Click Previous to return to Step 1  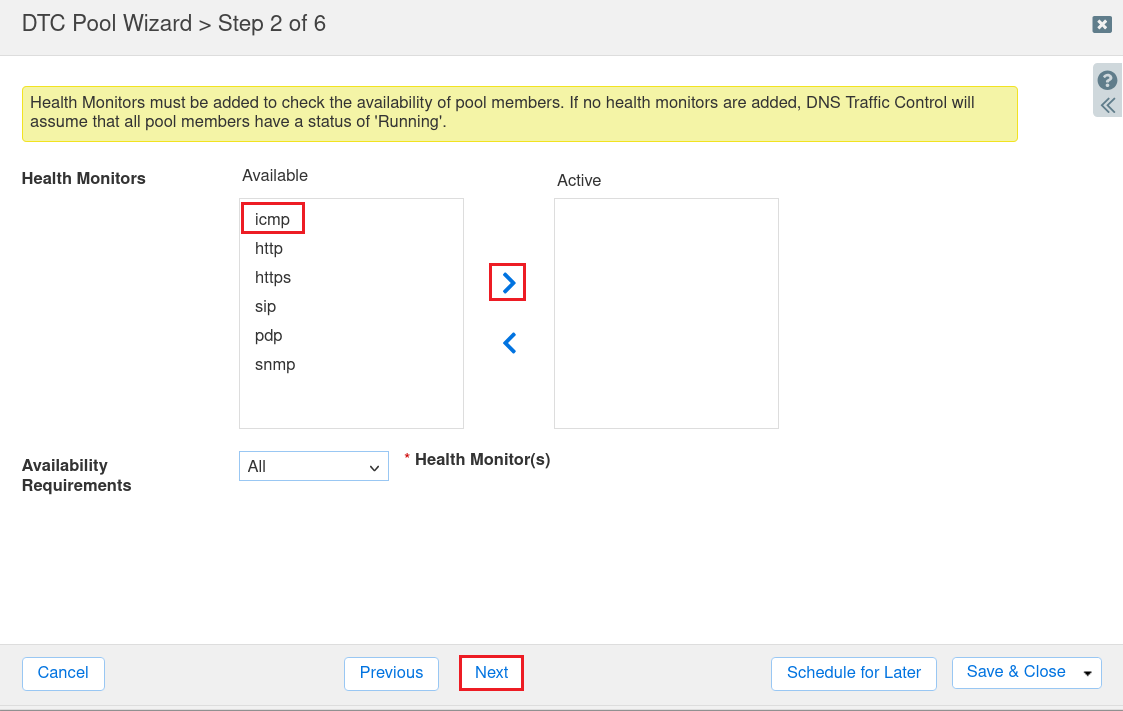click(391, 673)
